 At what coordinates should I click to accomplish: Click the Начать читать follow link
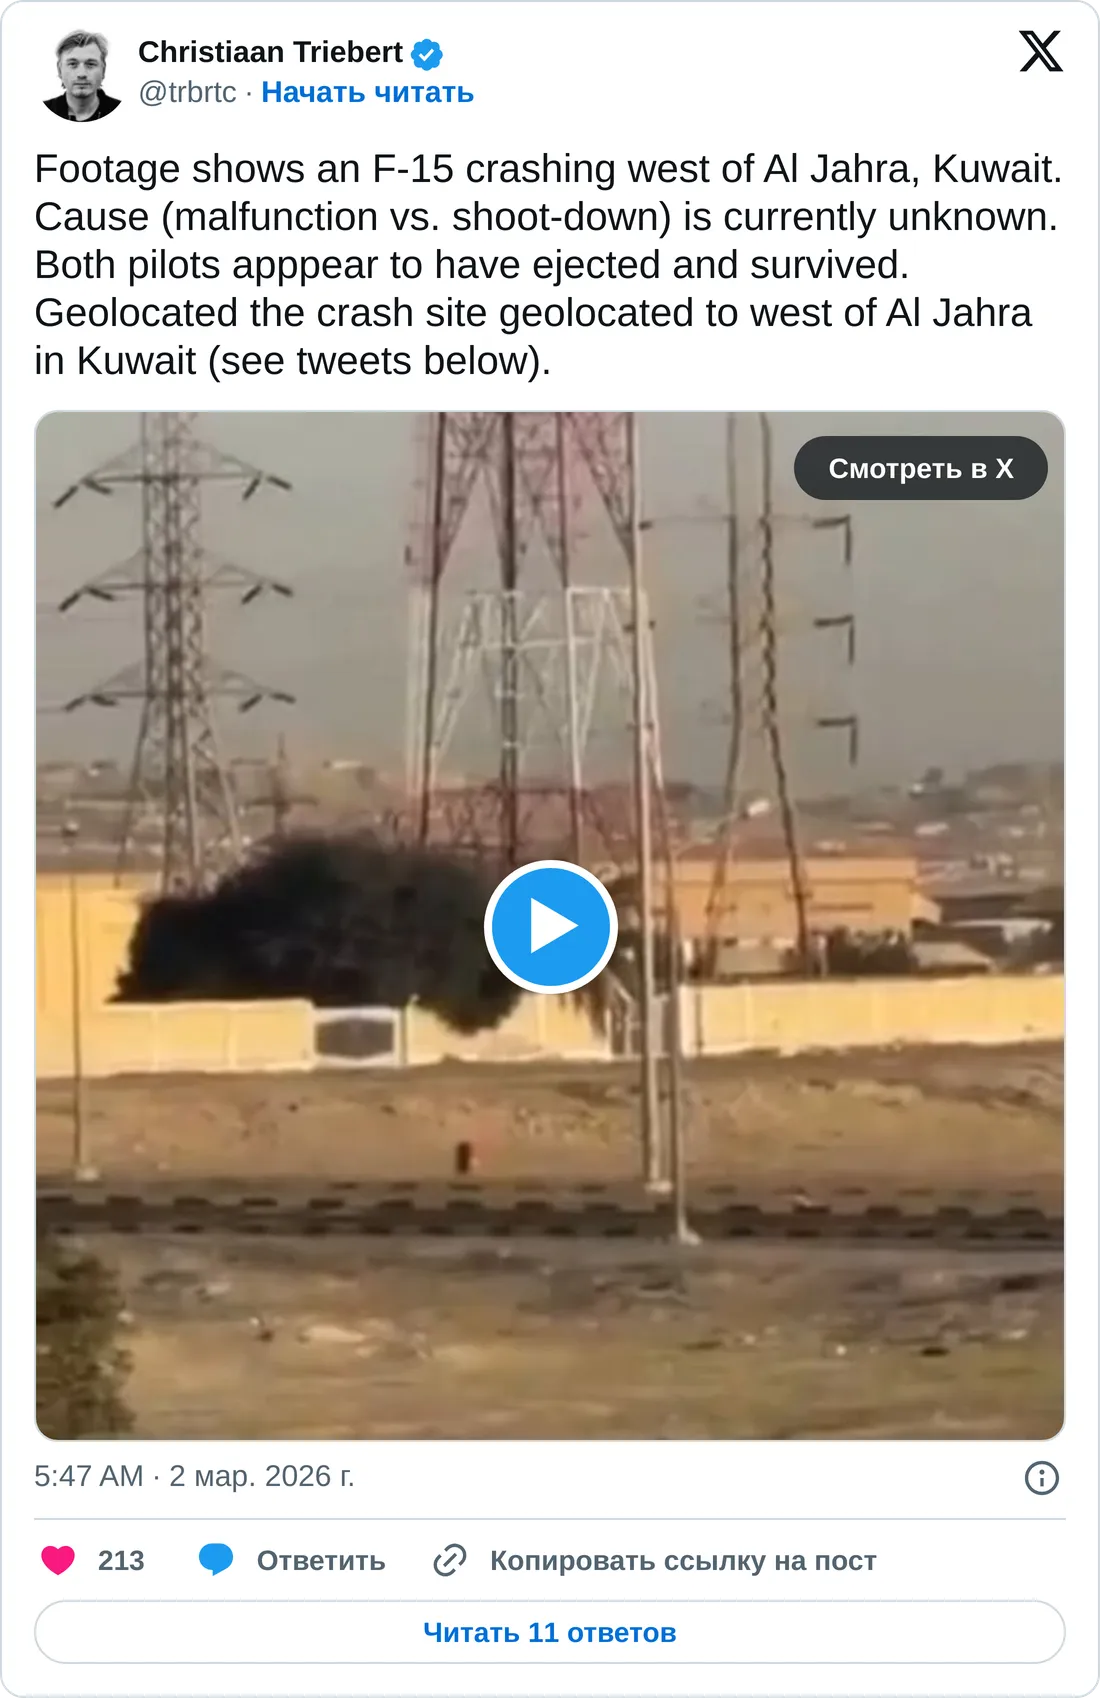click(367, 92)
